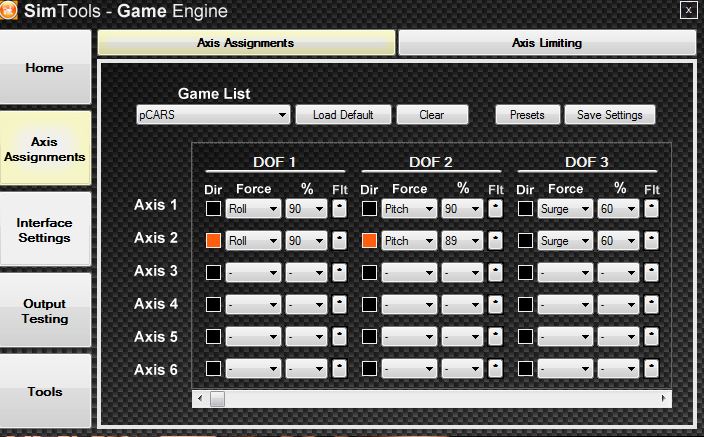
Task: Open Axis 3 DOF 1 filter button
Action: coord(339,273)
